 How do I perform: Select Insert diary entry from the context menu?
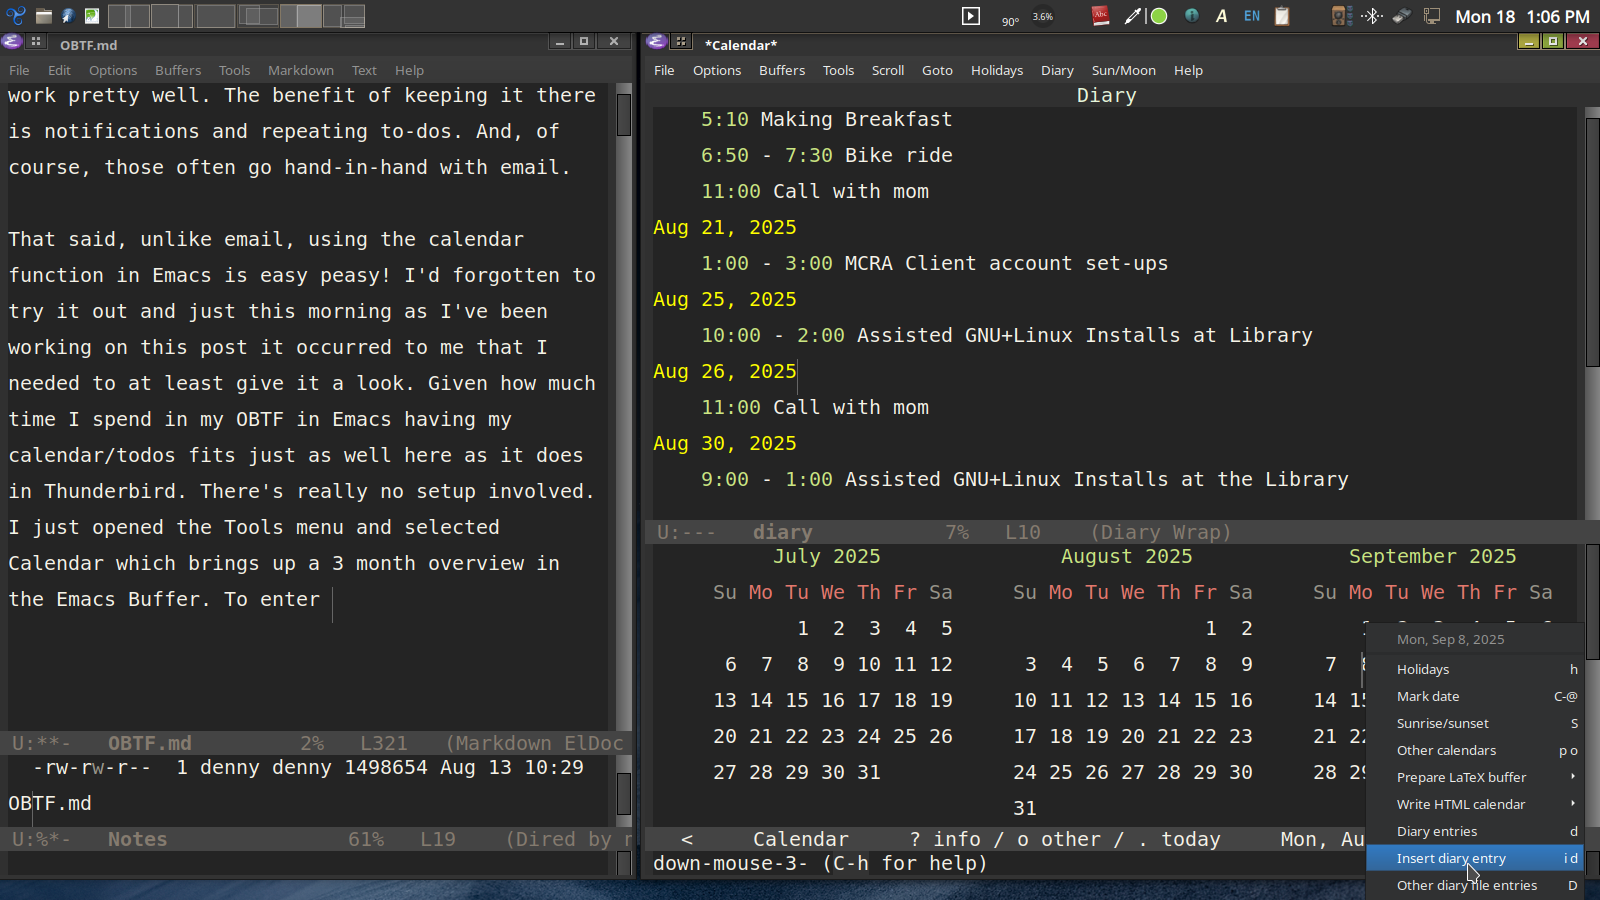1451,858
